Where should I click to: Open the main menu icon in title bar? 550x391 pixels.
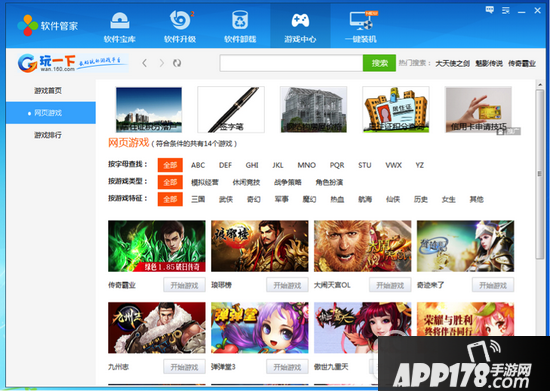click(505, 11)
